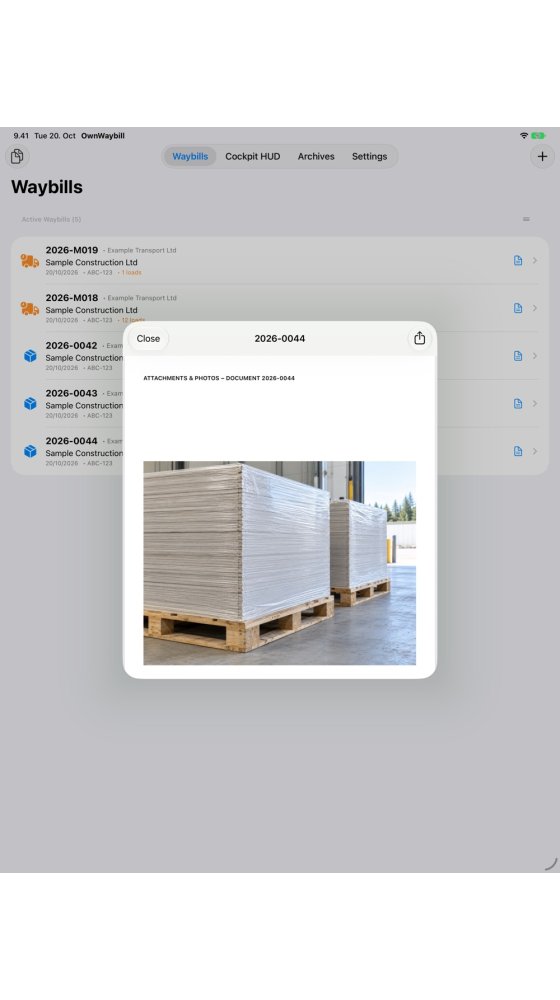Select waybill number 2026-0043 text

click(x=71, y=393)
